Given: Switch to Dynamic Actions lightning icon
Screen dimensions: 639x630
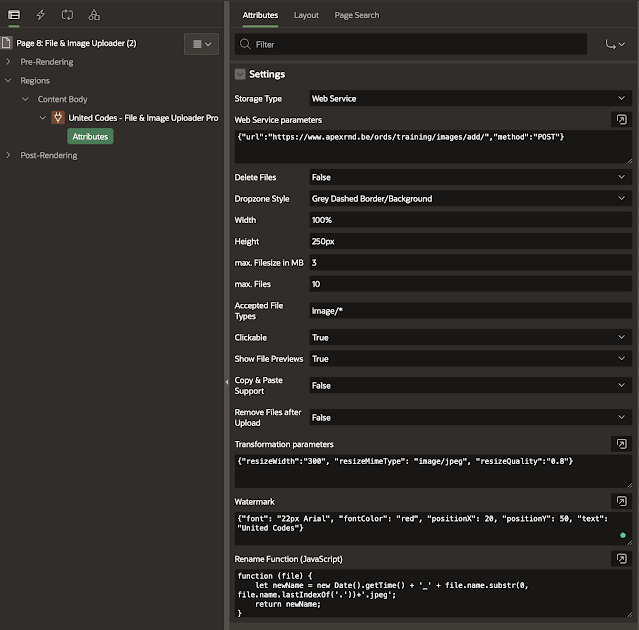Looking at the screenshot, I should click(x=41, y=15).
